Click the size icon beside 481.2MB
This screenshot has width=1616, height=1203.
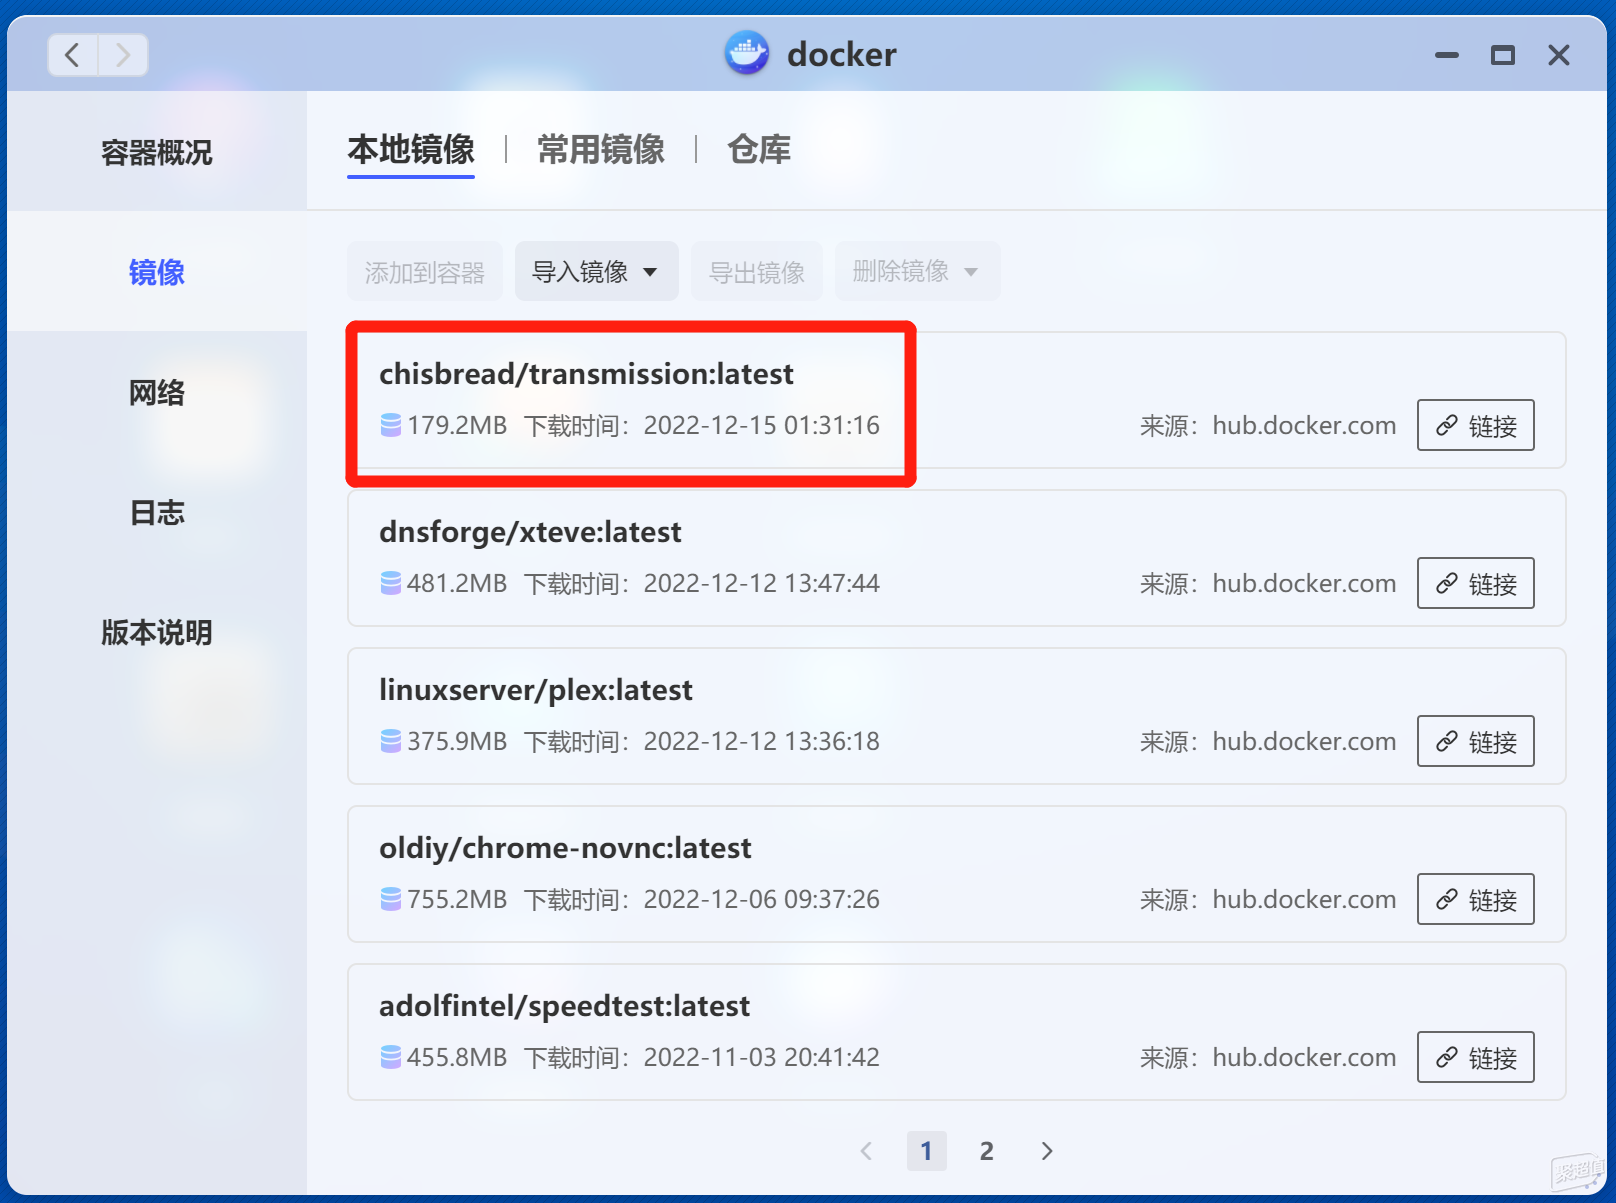click(x=391, y=583)
